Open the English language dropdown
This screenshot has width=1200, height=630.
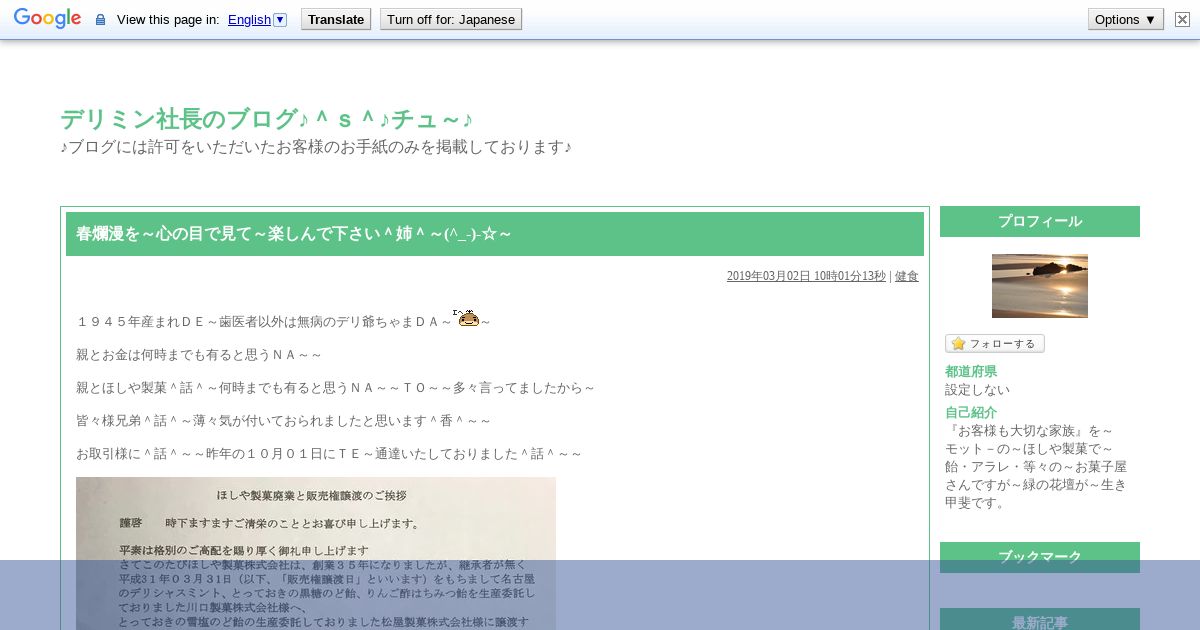(257, 19)
